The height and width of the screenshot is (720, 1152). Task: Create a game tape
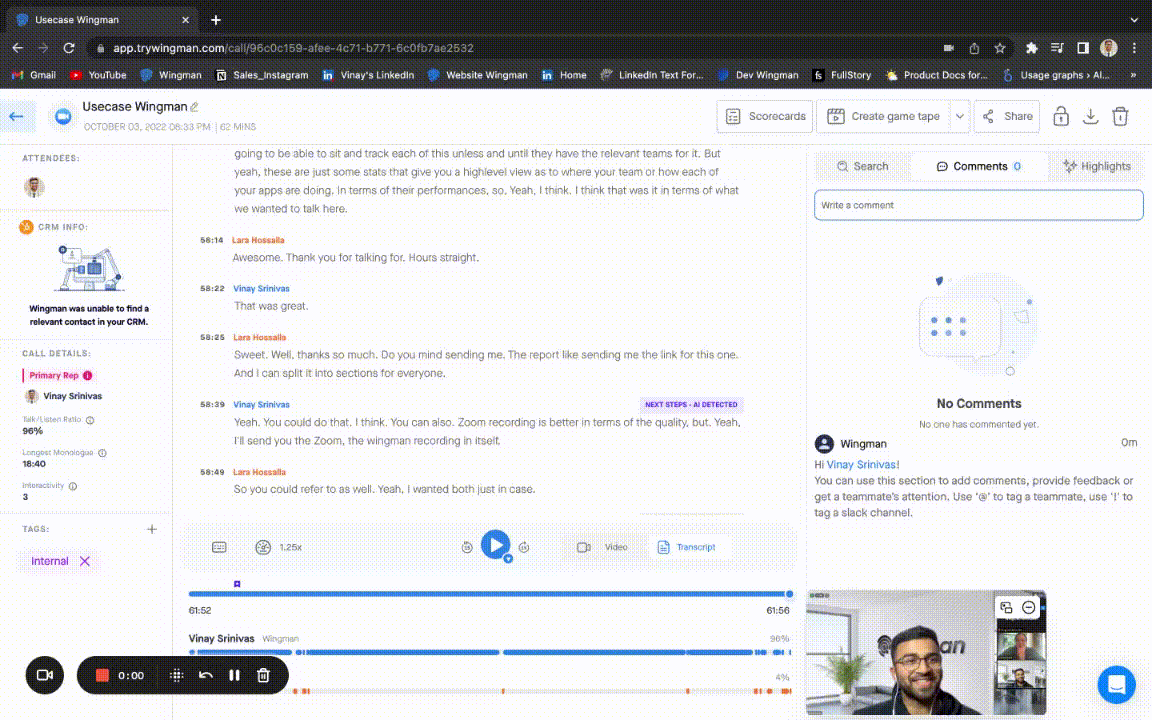(884, 116)
